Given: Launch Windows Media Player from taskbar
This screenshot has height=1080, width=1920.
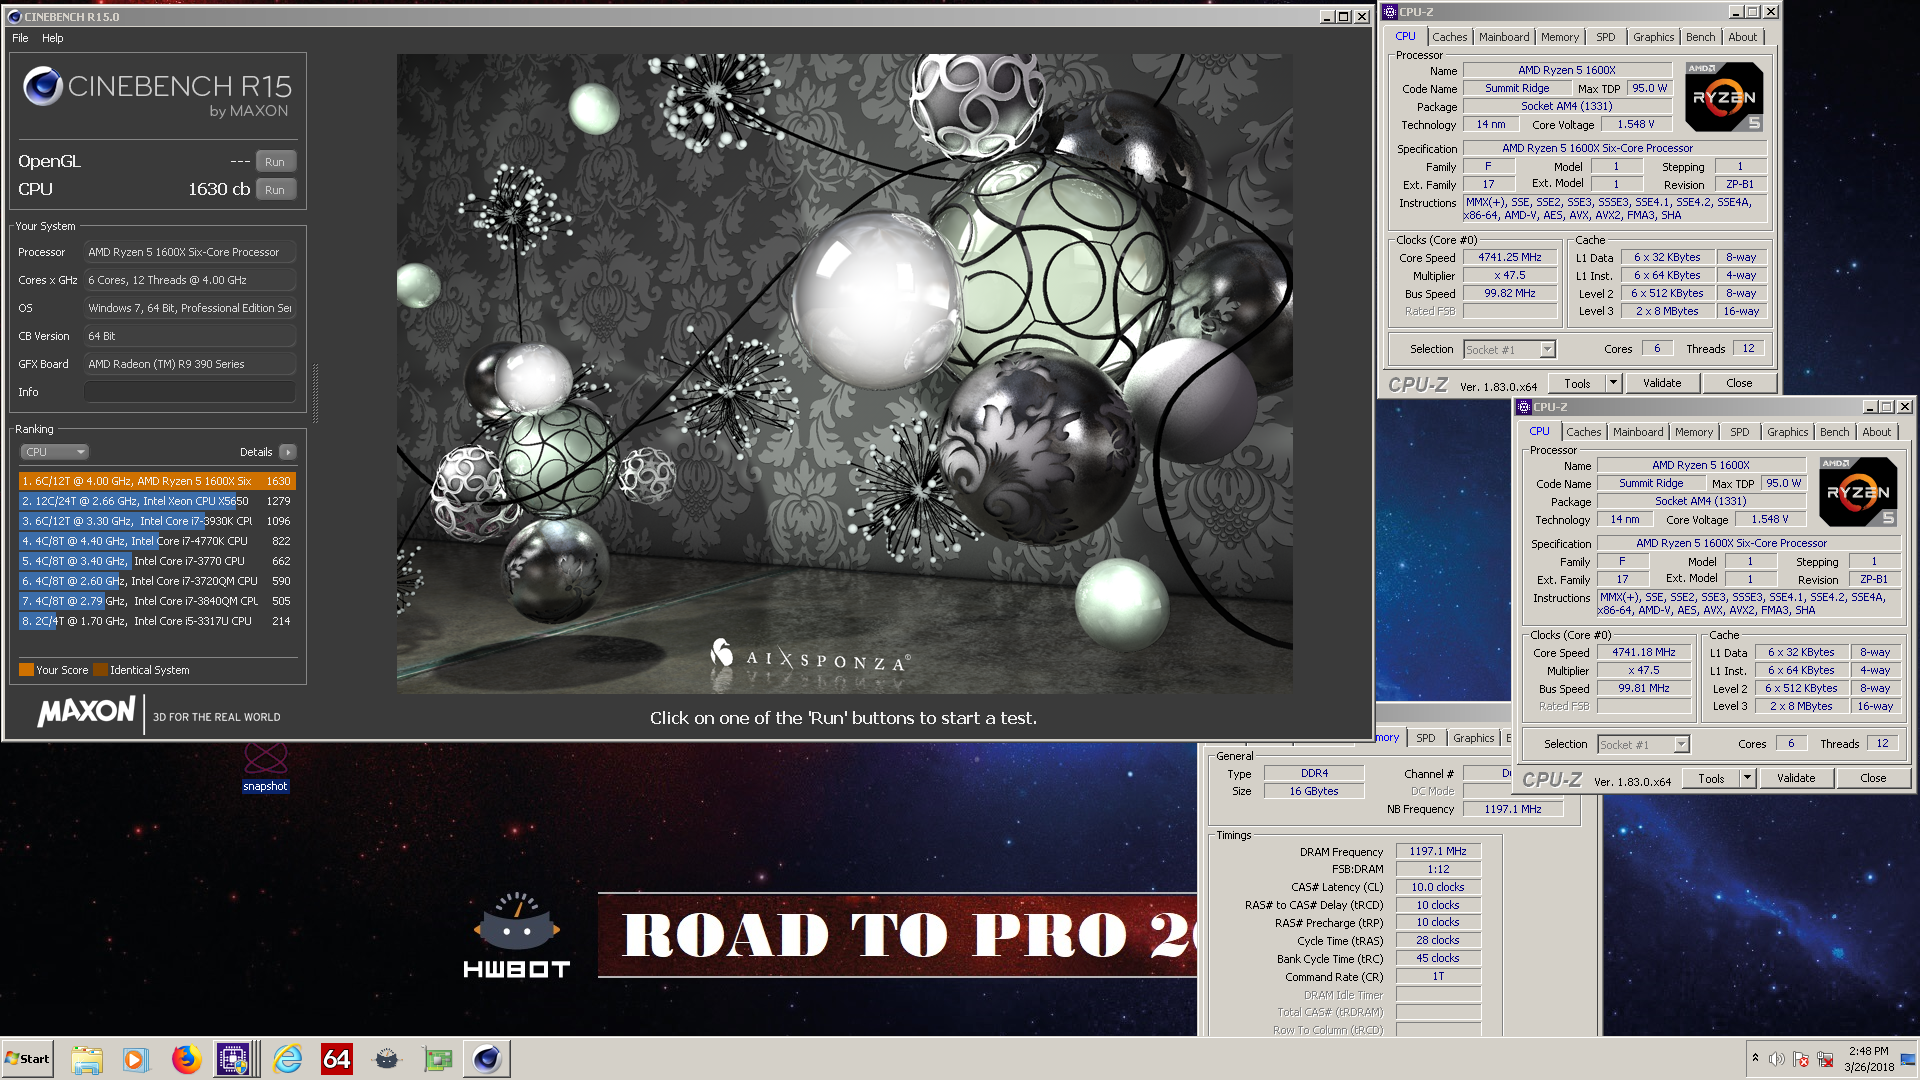Looking at the screenshot, I should (x=135, y=1059).
